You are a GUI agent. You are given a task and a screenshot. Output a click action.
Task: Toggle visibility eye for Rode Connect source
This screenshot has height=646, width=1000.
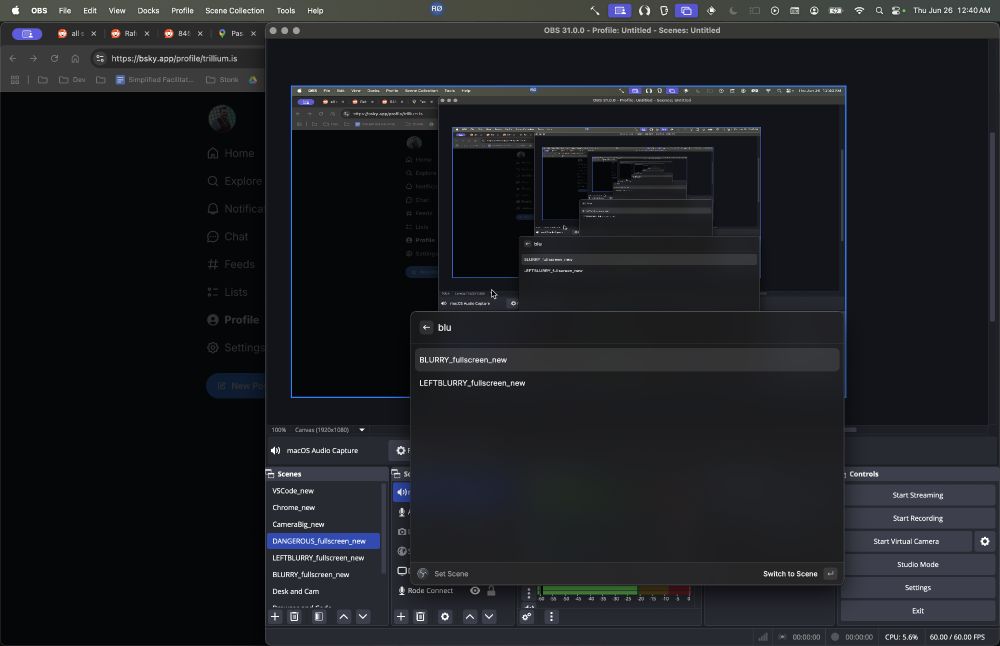click(475, 591)
